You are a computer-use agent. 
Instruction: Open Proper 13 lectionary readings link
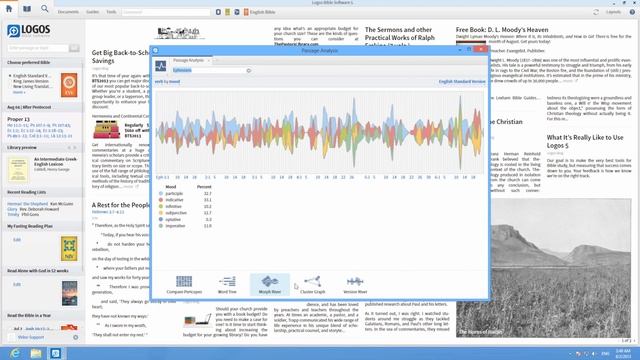[x=18, y=119]
